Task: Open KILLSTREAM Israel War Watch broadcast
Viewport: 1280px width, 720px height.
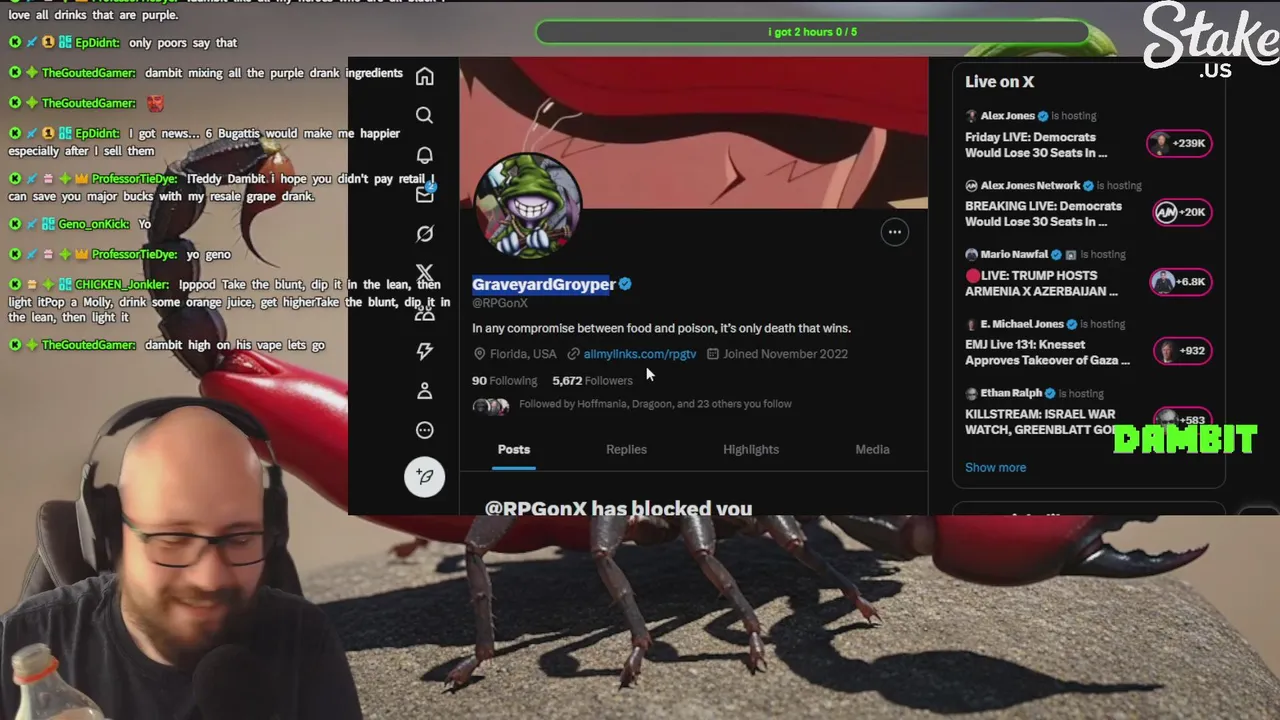Action: tap(1040, 421)
